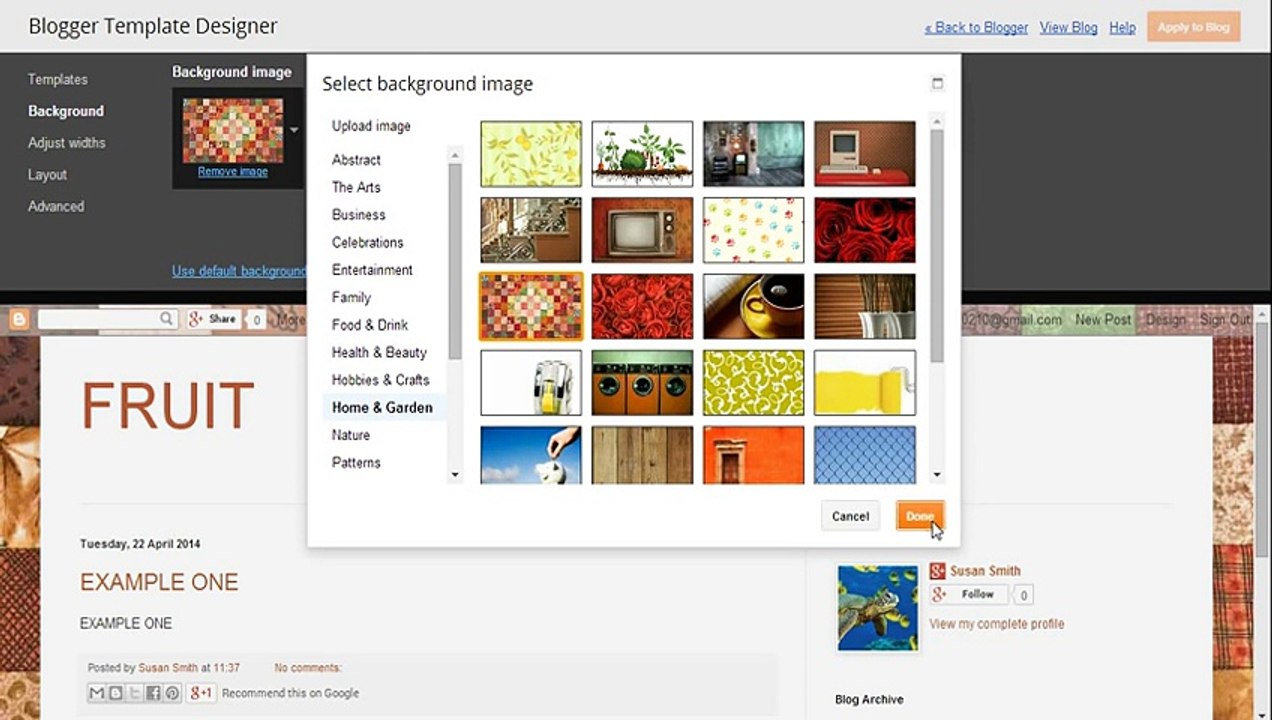1272x720 pixels.
Task: Click the blog navbar search field
Action: [x=98, y=319]
